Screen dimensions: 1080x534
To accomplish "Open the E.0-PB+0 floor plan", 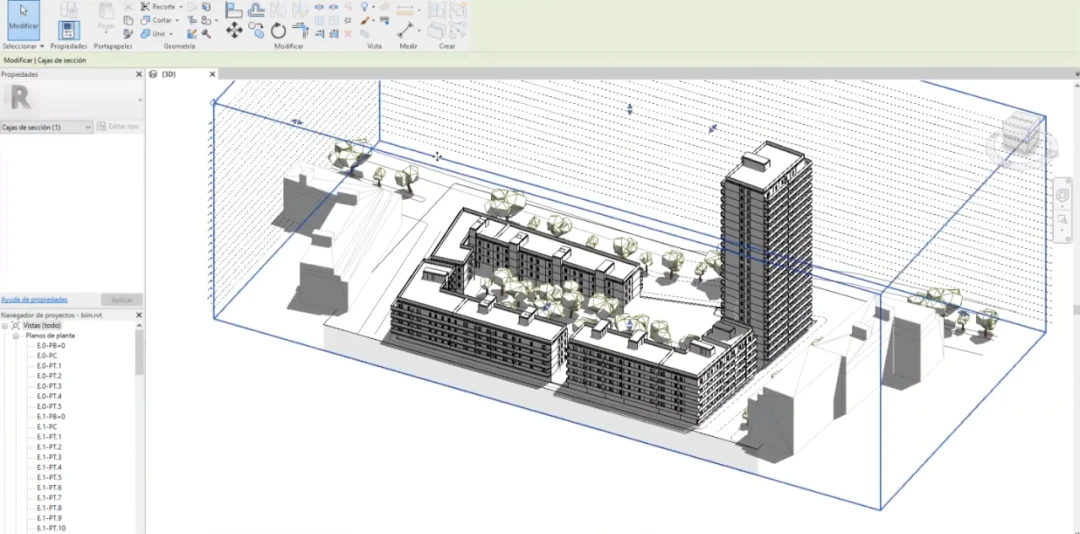I will click(x=51, y=345).
